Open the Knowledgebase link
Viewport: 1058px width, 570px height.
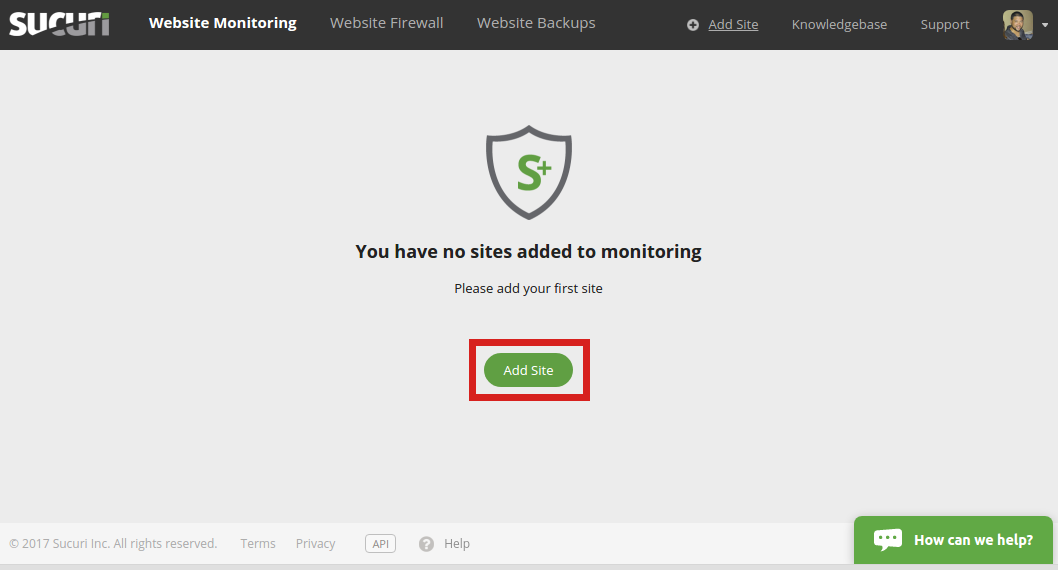coord(839,25)
